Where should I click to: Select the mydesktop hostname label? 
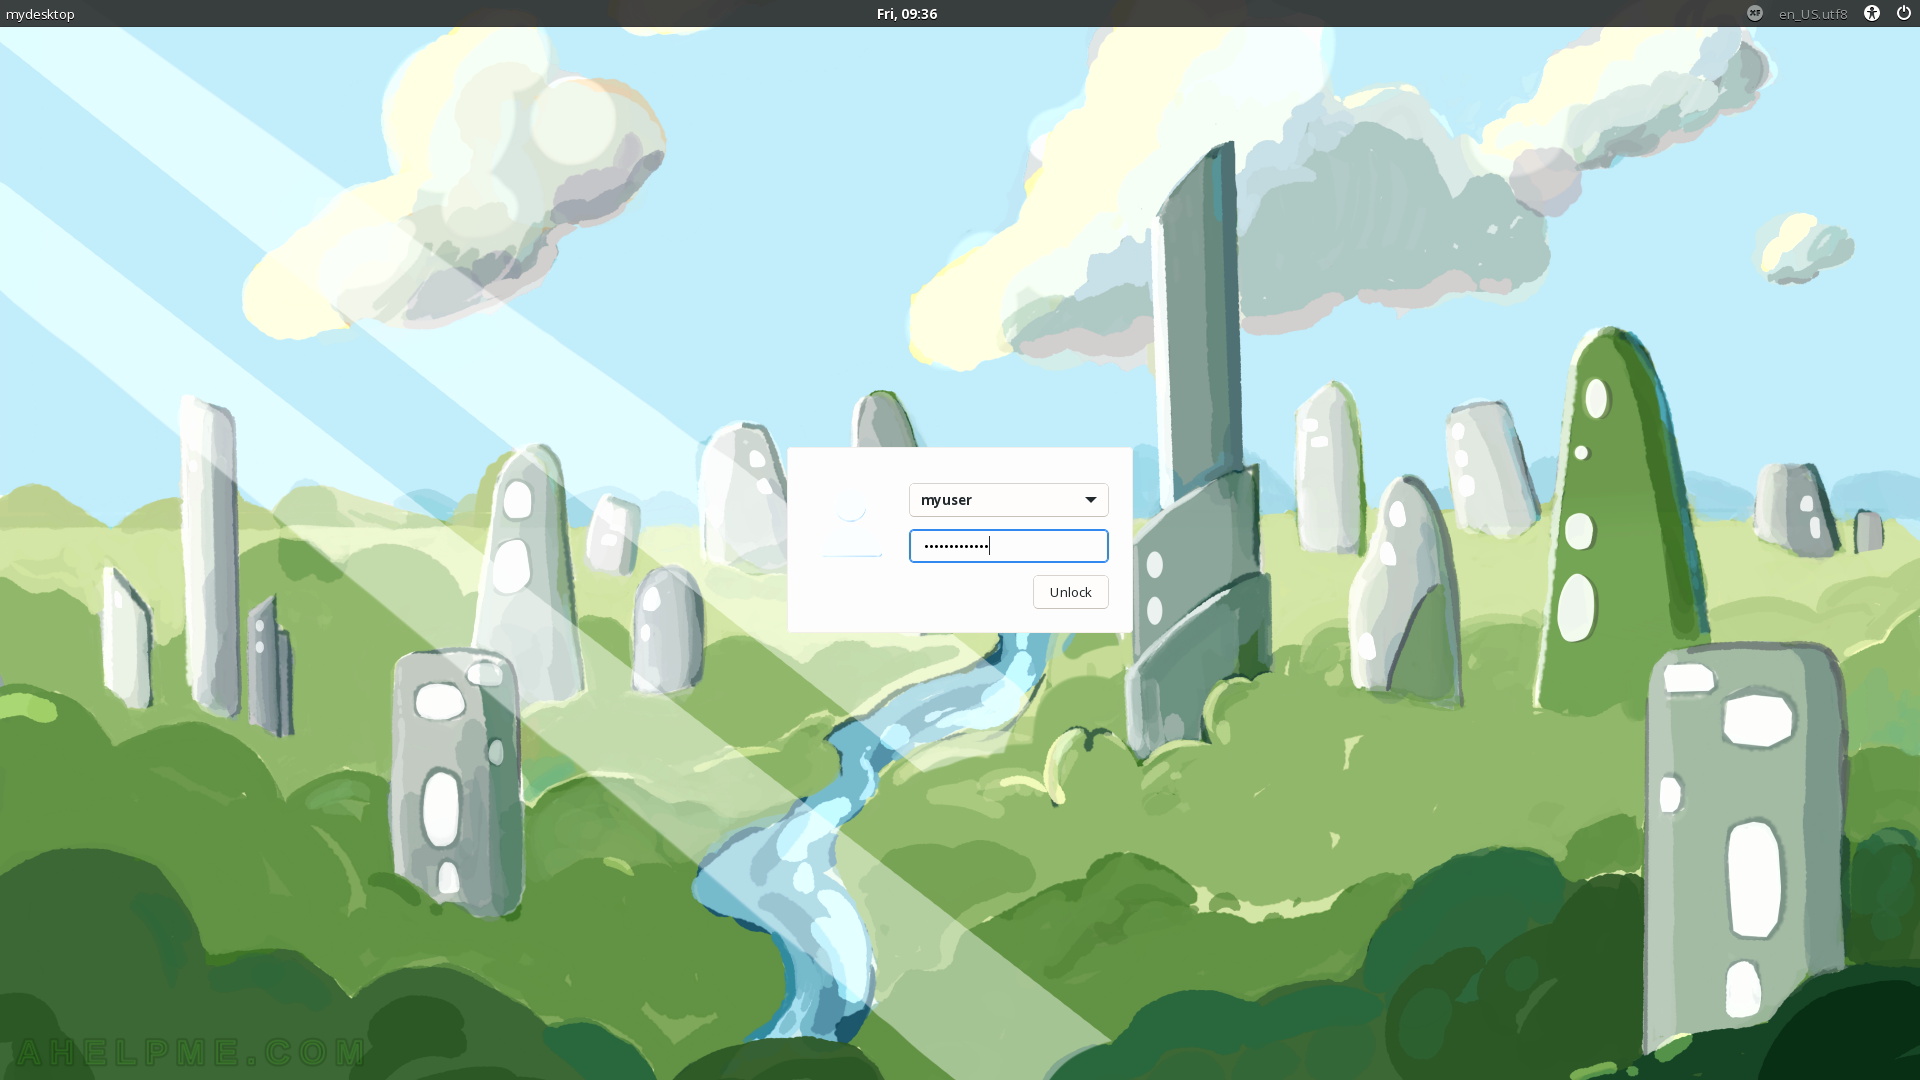coord(40,14)
